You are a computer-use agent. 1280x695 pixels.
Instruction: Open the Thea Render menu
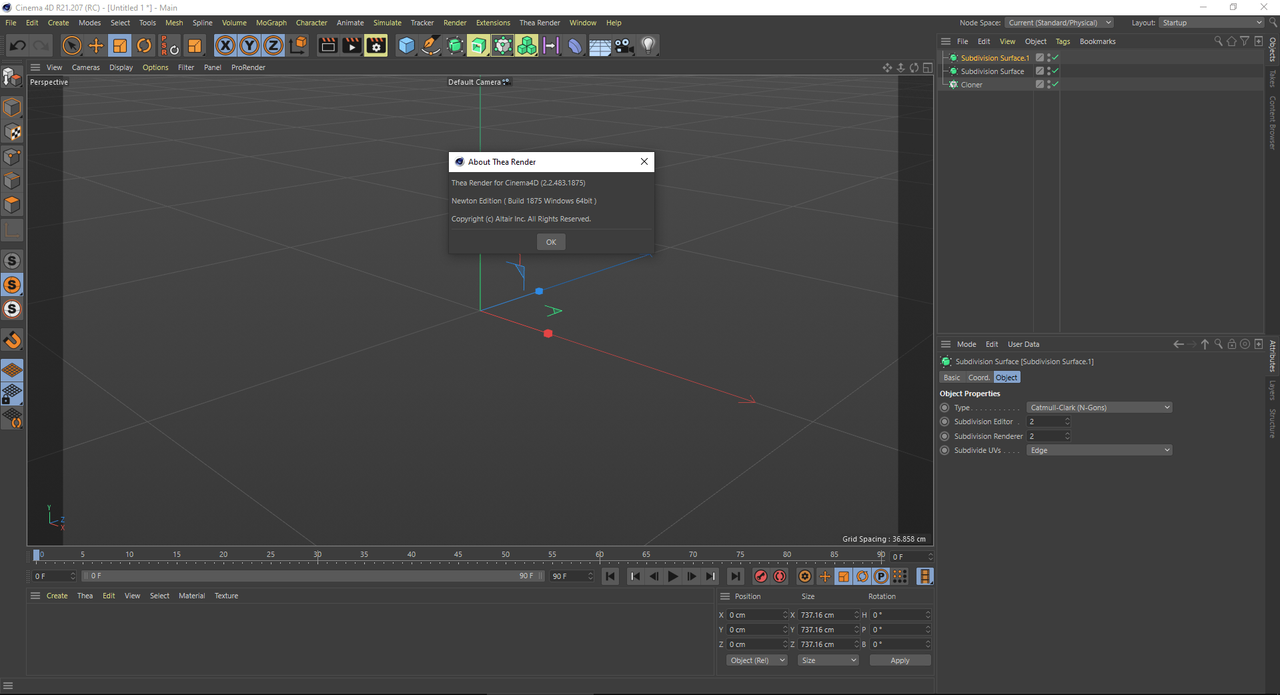coord(540,22)
